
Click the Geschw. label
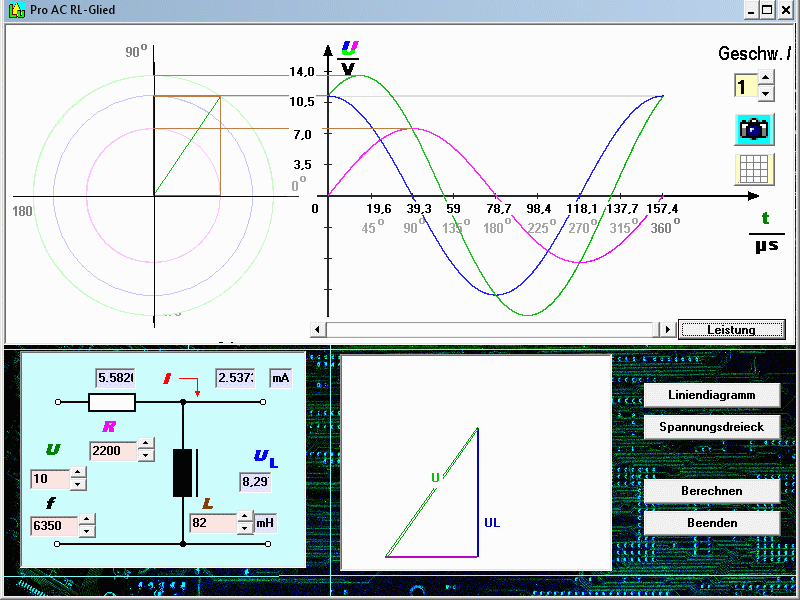coord(754,53)
